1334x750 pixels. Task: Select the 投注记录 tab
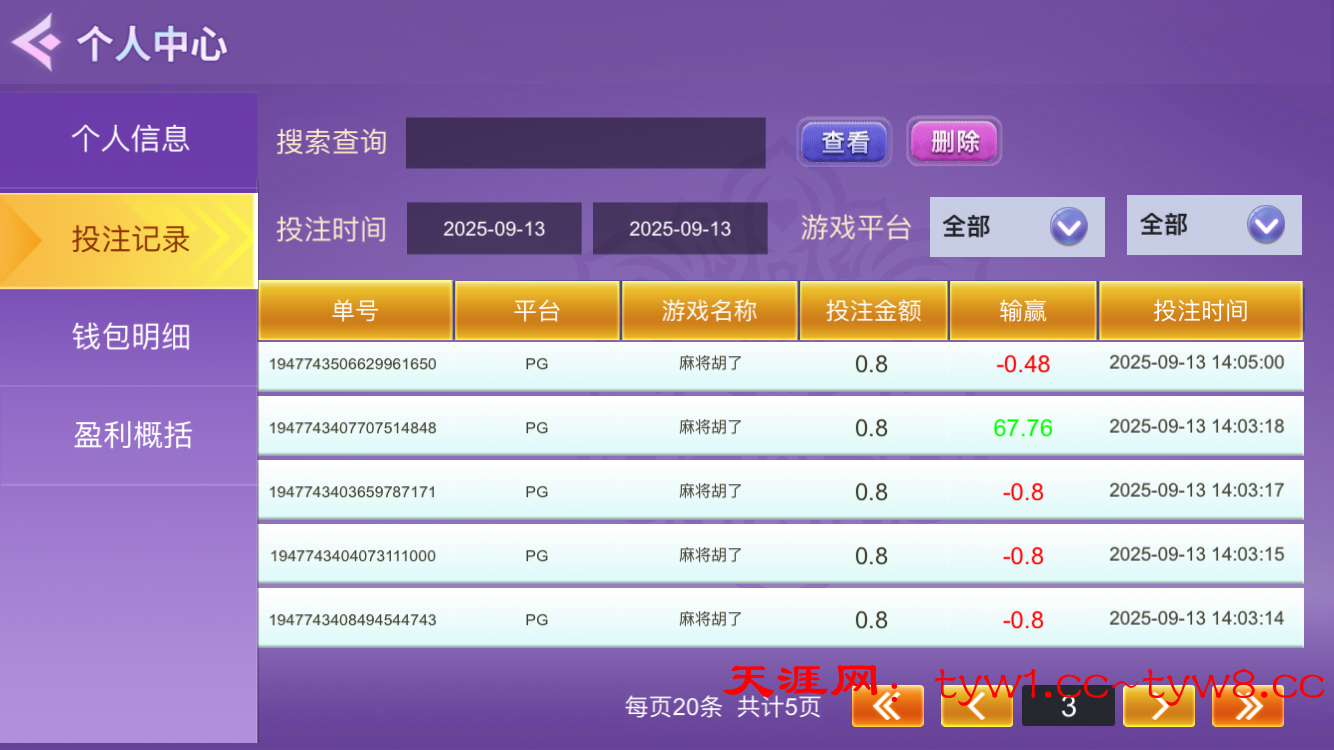(129, 240)
